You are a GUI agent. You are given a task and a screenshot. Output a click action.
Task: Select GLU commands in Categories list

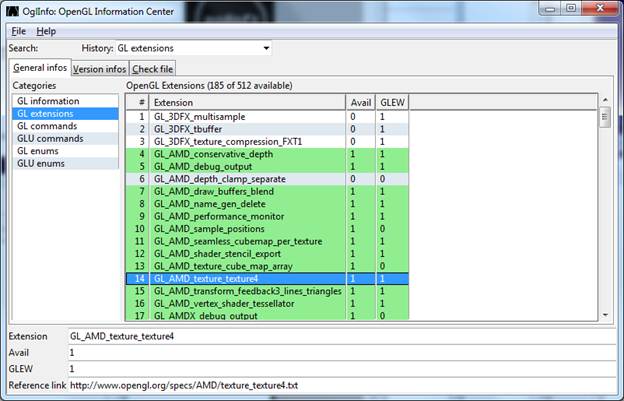49,138
